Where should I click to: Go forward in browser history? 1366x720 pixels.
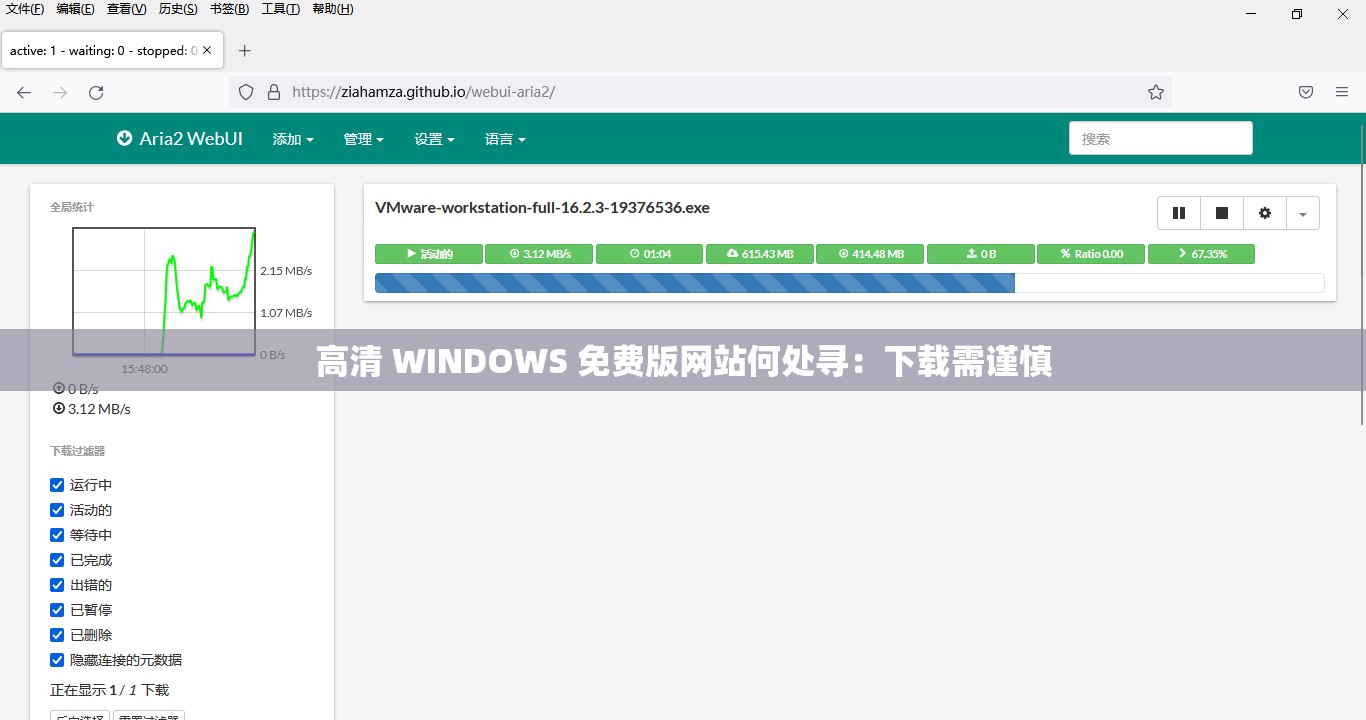click(x=60, y=92)
